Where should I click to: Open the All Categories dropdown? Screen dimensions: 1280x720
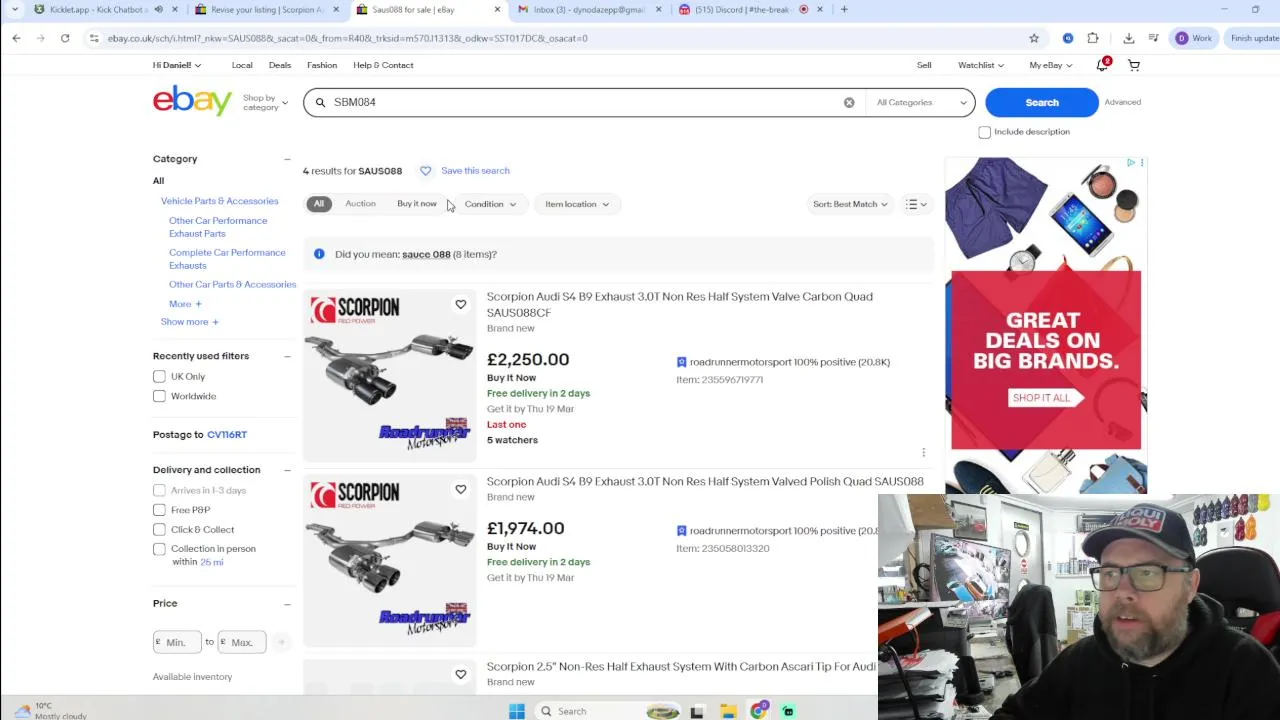921,102
